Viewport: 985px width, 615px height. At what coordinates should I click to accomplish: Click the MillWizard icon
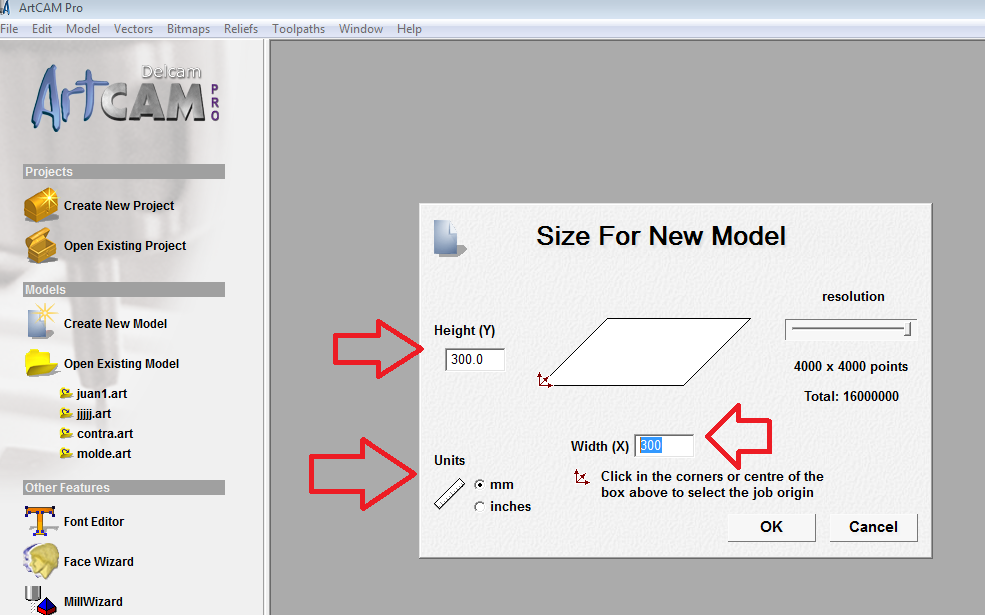click(x=41, y=601)
